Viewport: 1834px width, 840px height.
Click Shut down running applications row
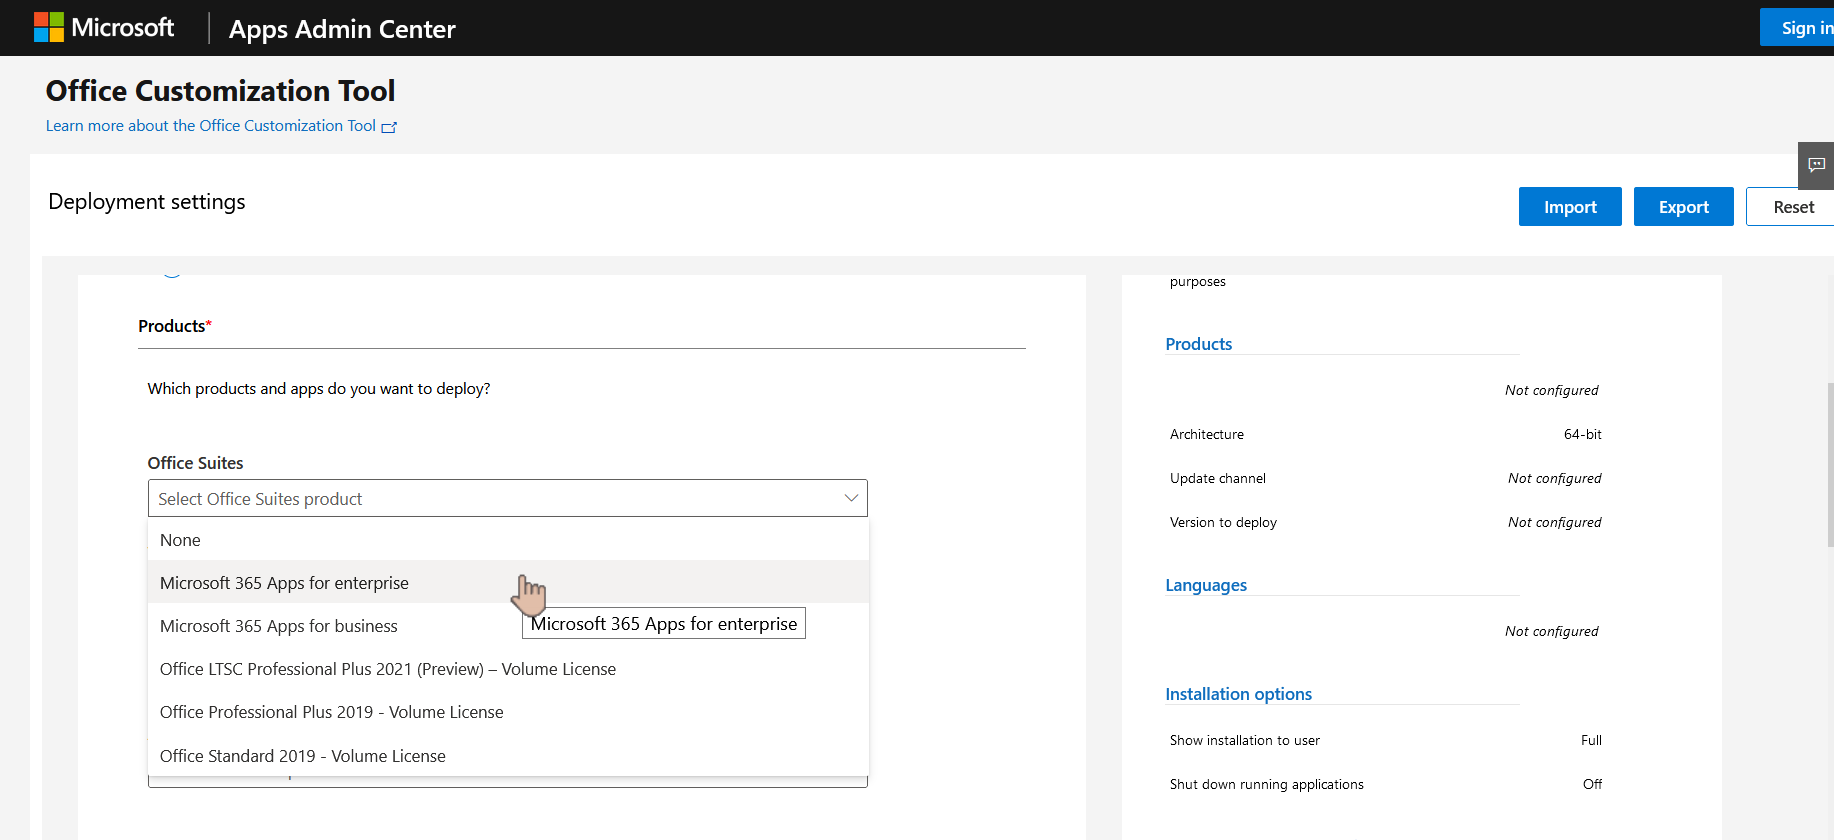pyautogui.click(x=1385, y=784)
